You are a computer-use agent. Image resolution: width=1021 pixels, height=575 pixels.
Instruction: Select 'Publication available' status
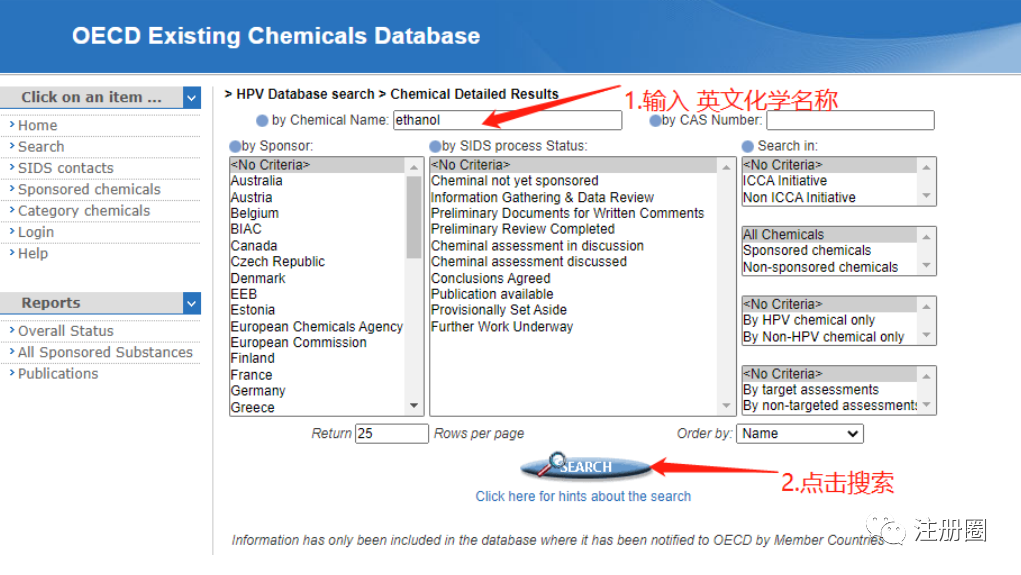(492, 294)
